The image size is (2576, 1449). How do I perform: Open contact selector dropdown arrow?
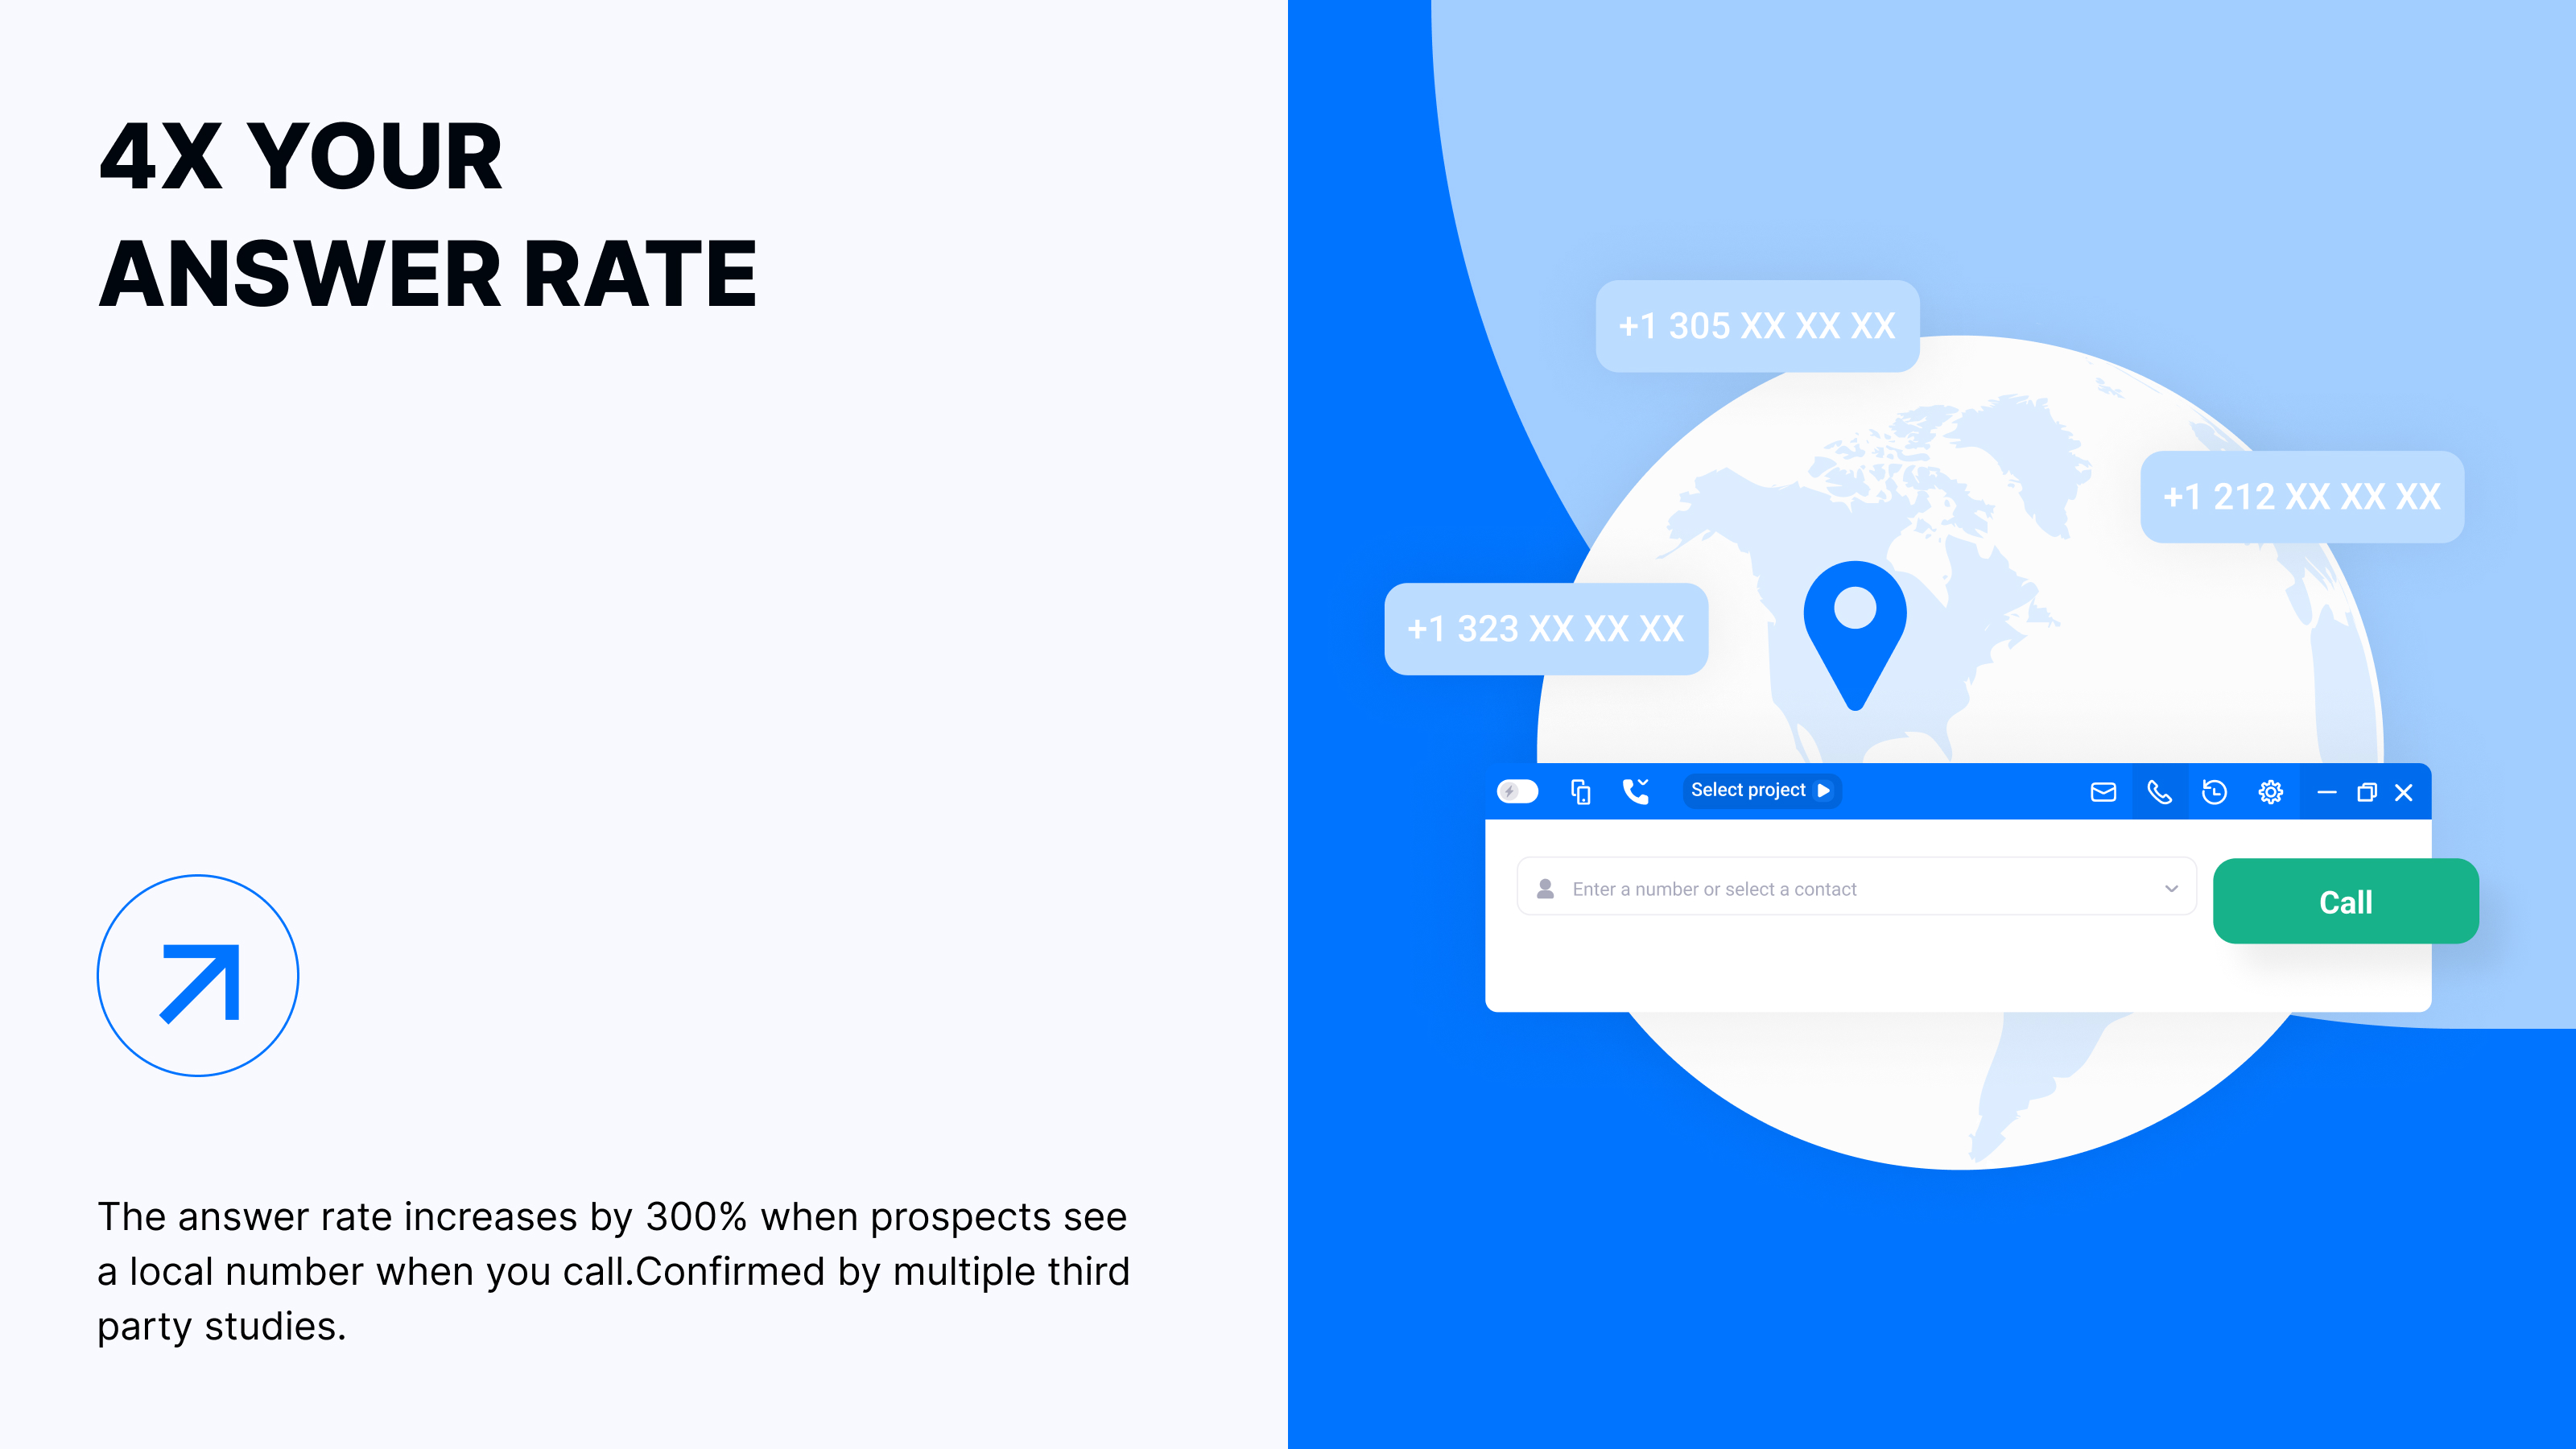2173,888
